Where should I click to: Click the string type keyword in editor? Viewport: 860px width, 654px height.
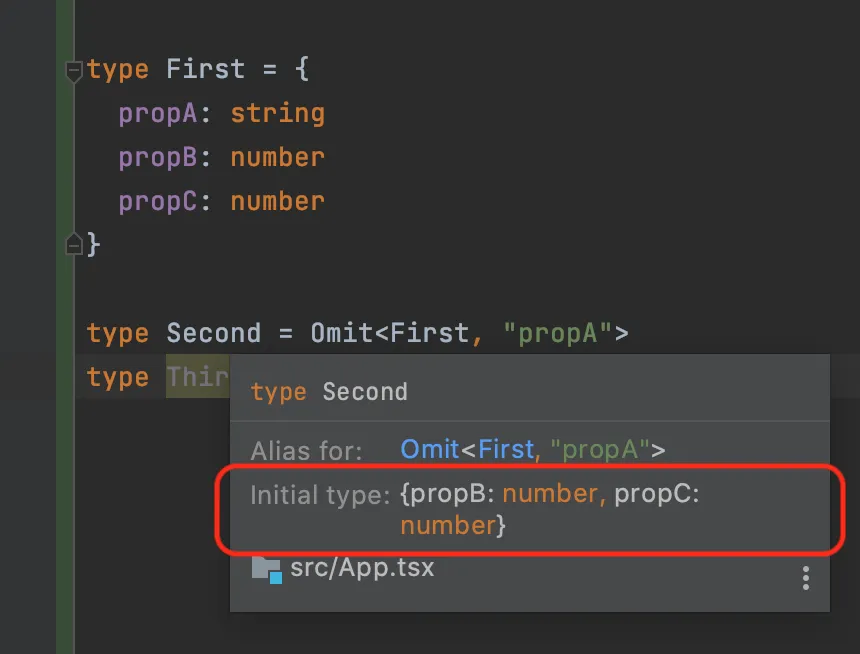(277, 113)
